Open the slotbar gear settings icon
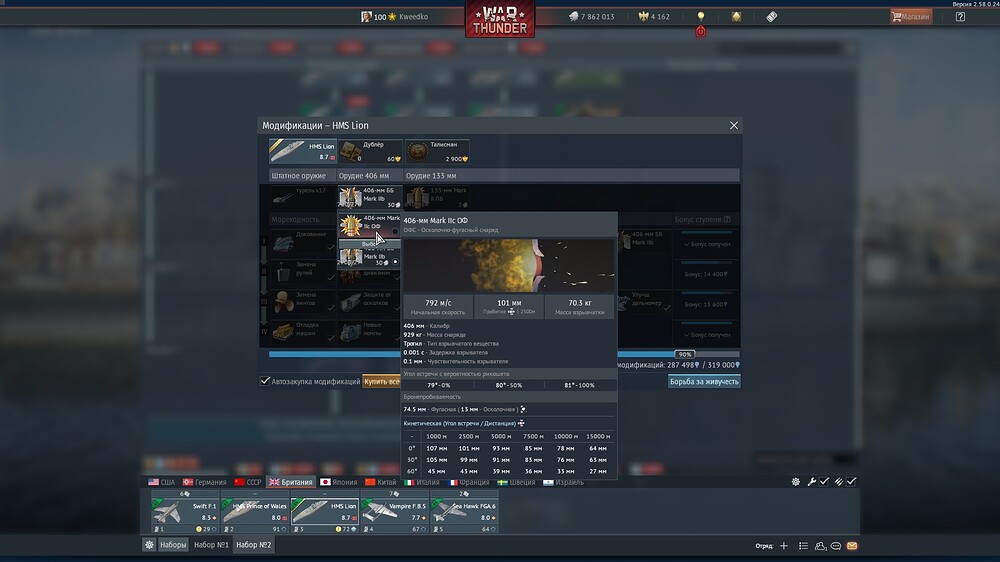The height and width of the screenshot is (562, 1000). click(795, 482)
